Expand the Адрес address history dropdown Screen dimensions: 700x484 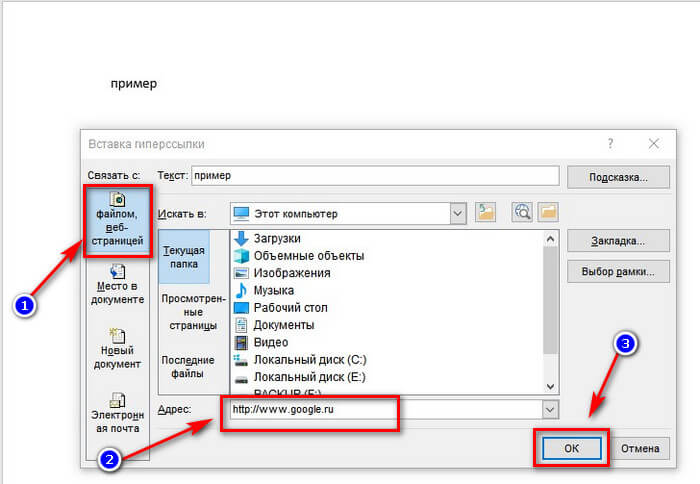(x=550, y=409)
